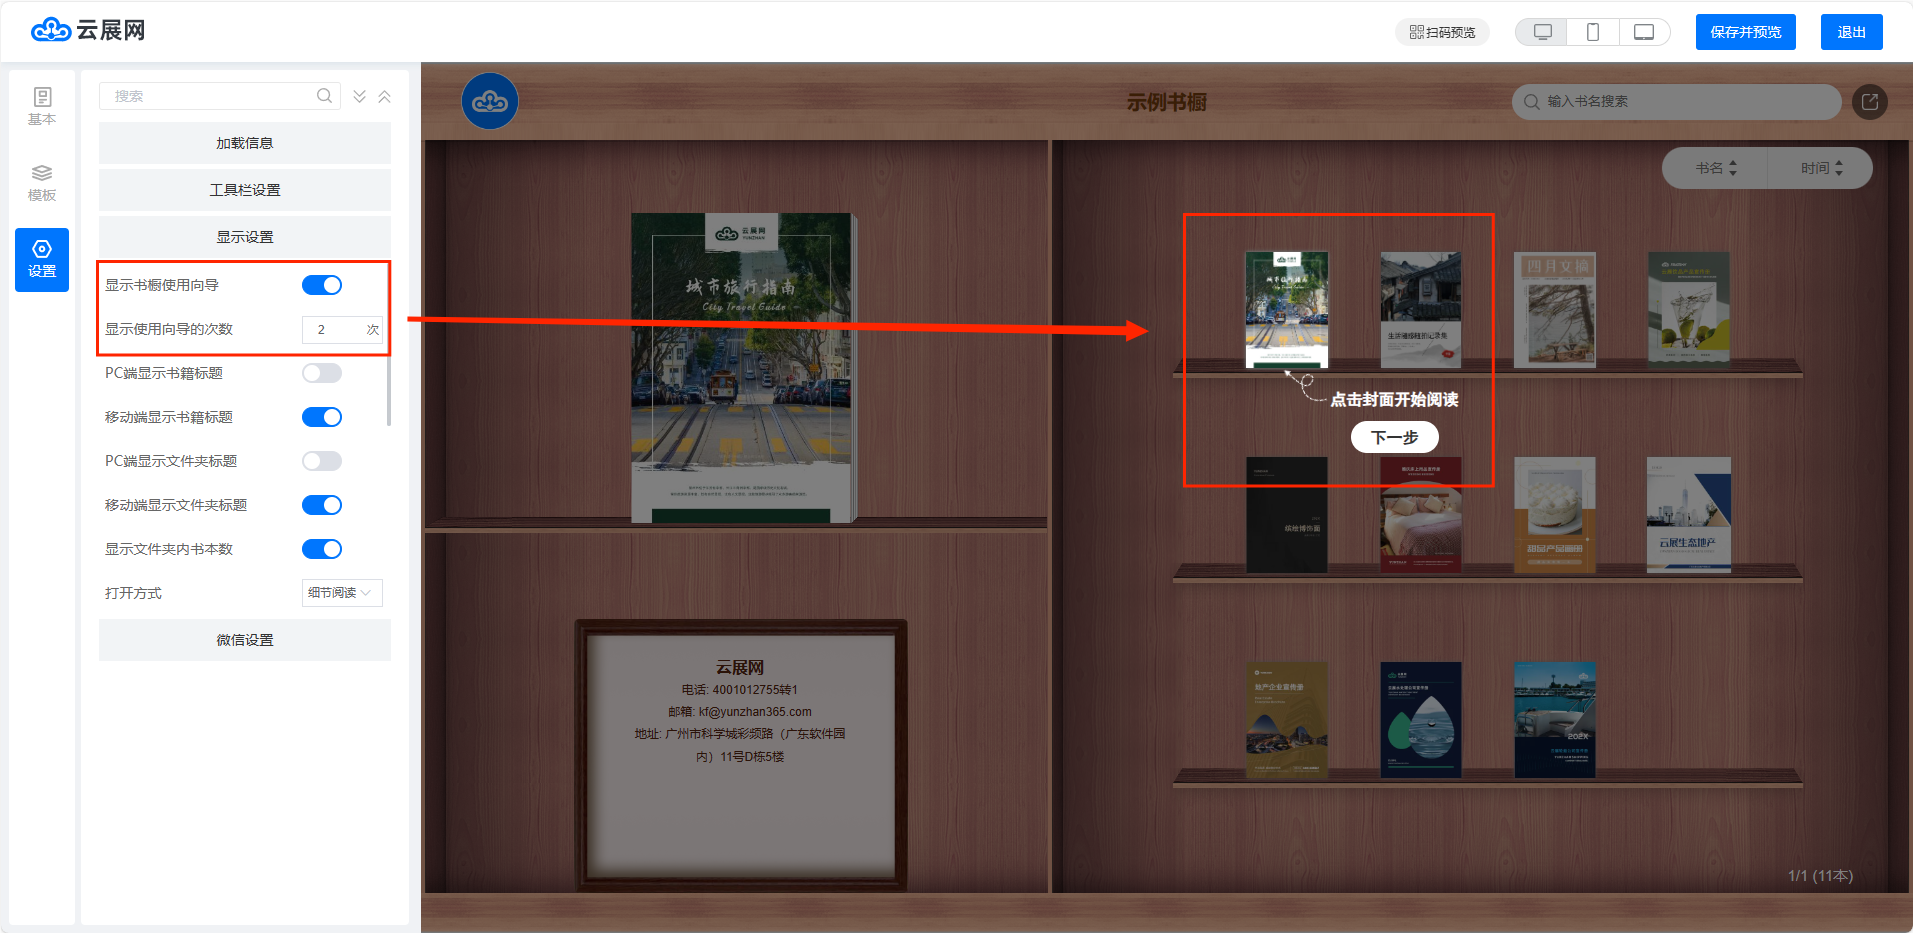
Task: Turn off 显示文件夹内书本数 switch
Action: click(322, 549)
